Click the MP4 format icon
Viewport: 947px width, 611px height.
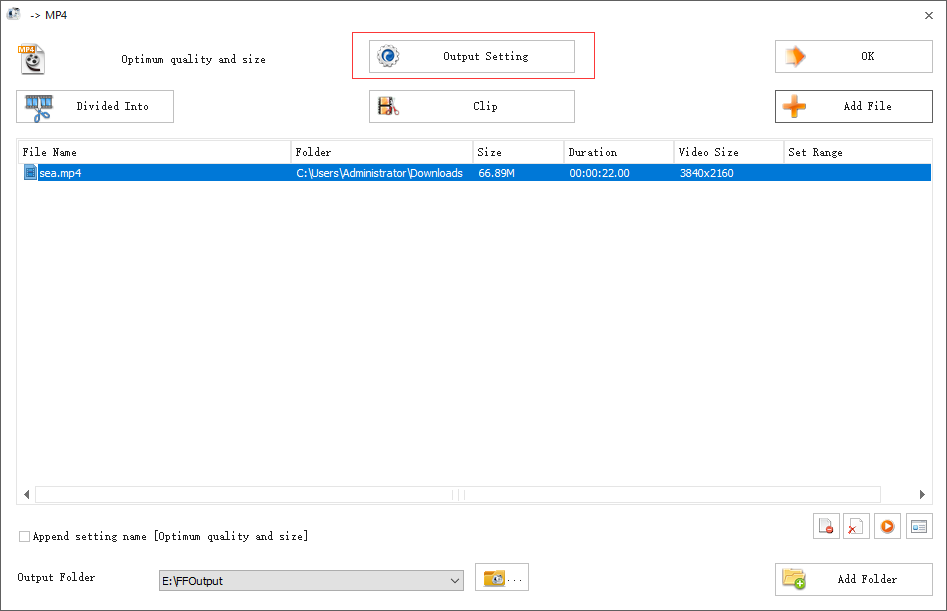tap(31, 59)
